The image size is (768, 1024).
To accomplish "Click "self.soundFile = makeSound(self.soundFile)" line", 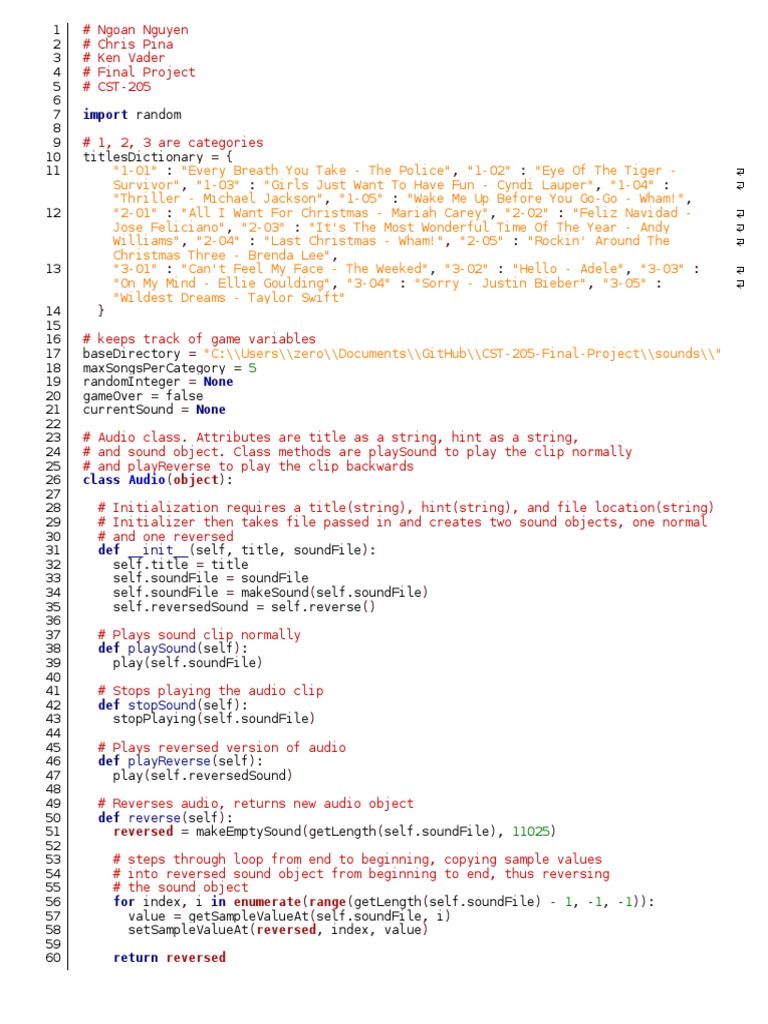I will pos(270,593).
